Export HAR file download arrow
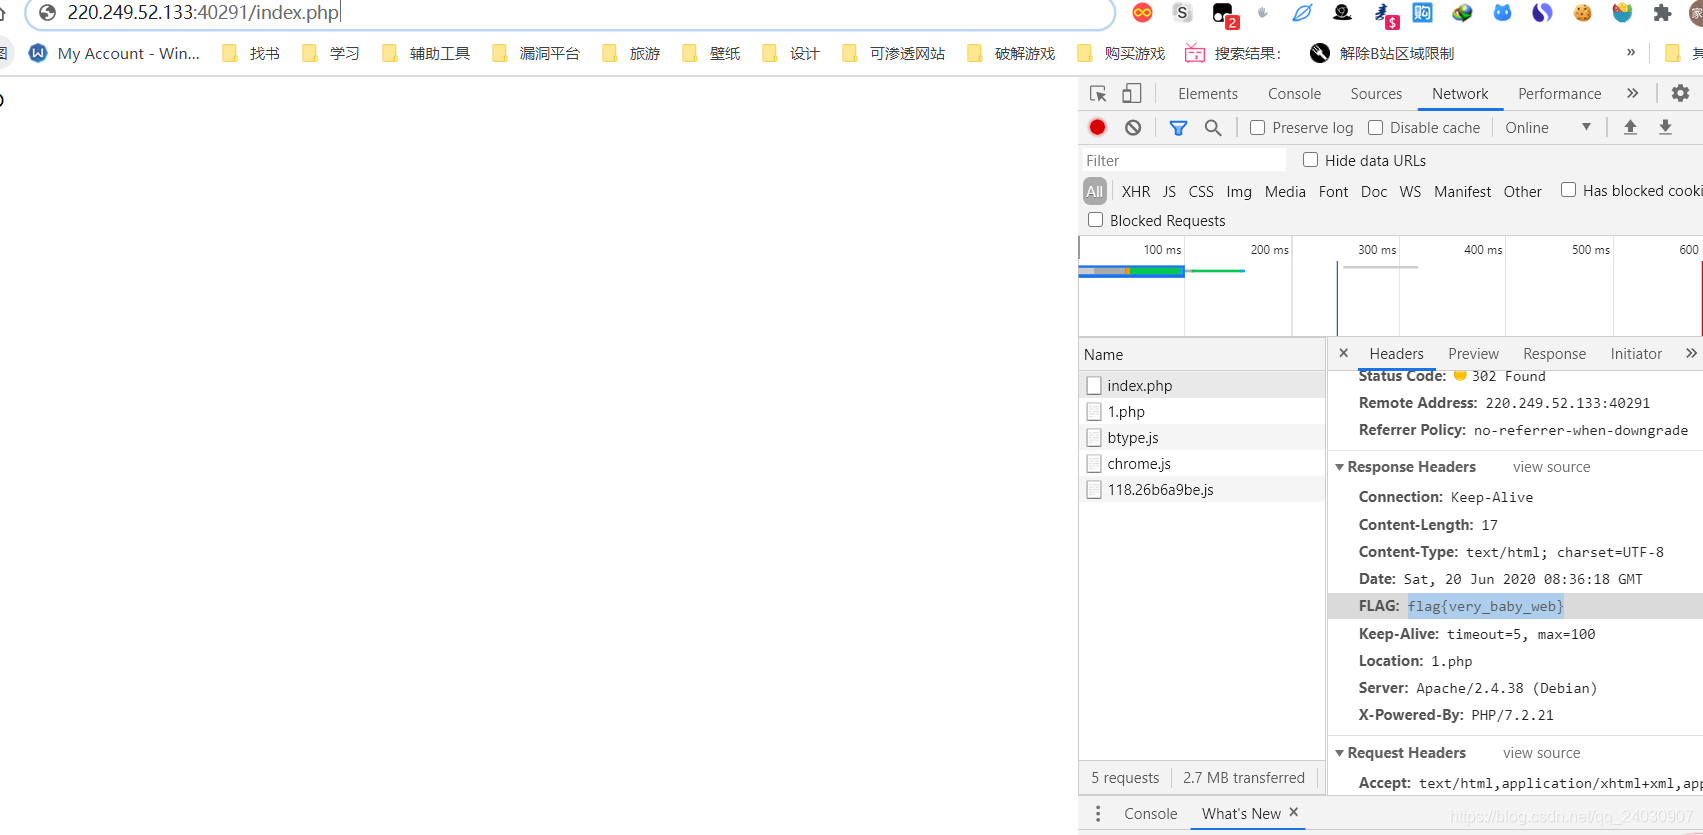 pyautogui.click(x=1665, y=127)
